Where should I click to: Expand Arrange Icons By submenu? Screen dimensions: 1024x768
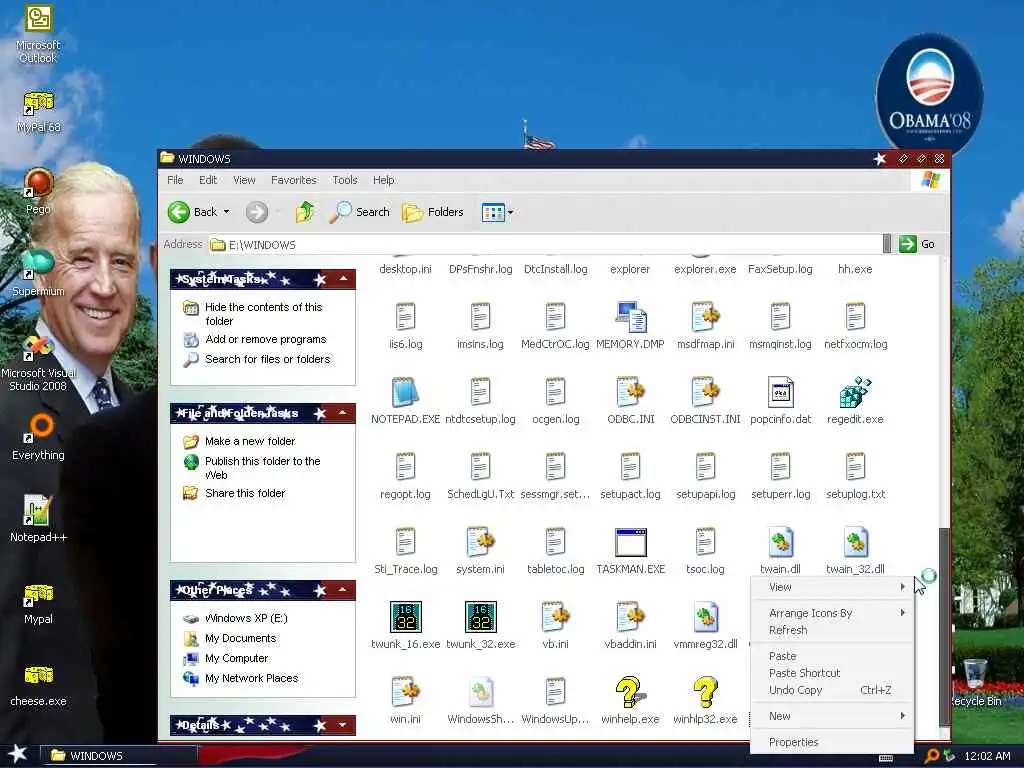[x=832, y=613]
